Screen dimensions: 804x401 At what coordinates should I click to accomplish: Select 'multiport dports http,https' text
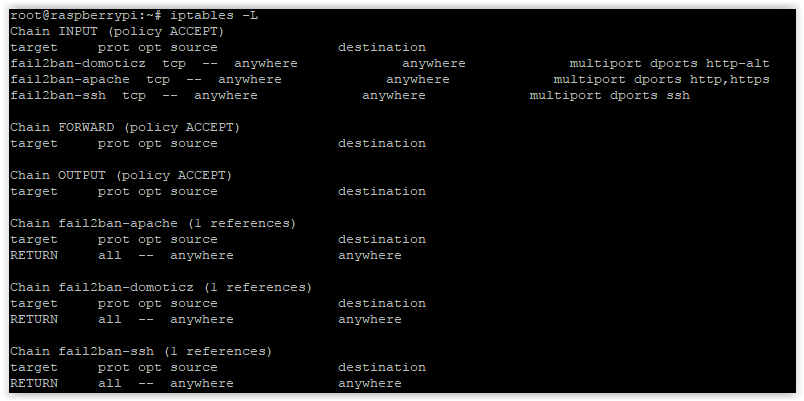pyautogui.click(x=661, y=79)
